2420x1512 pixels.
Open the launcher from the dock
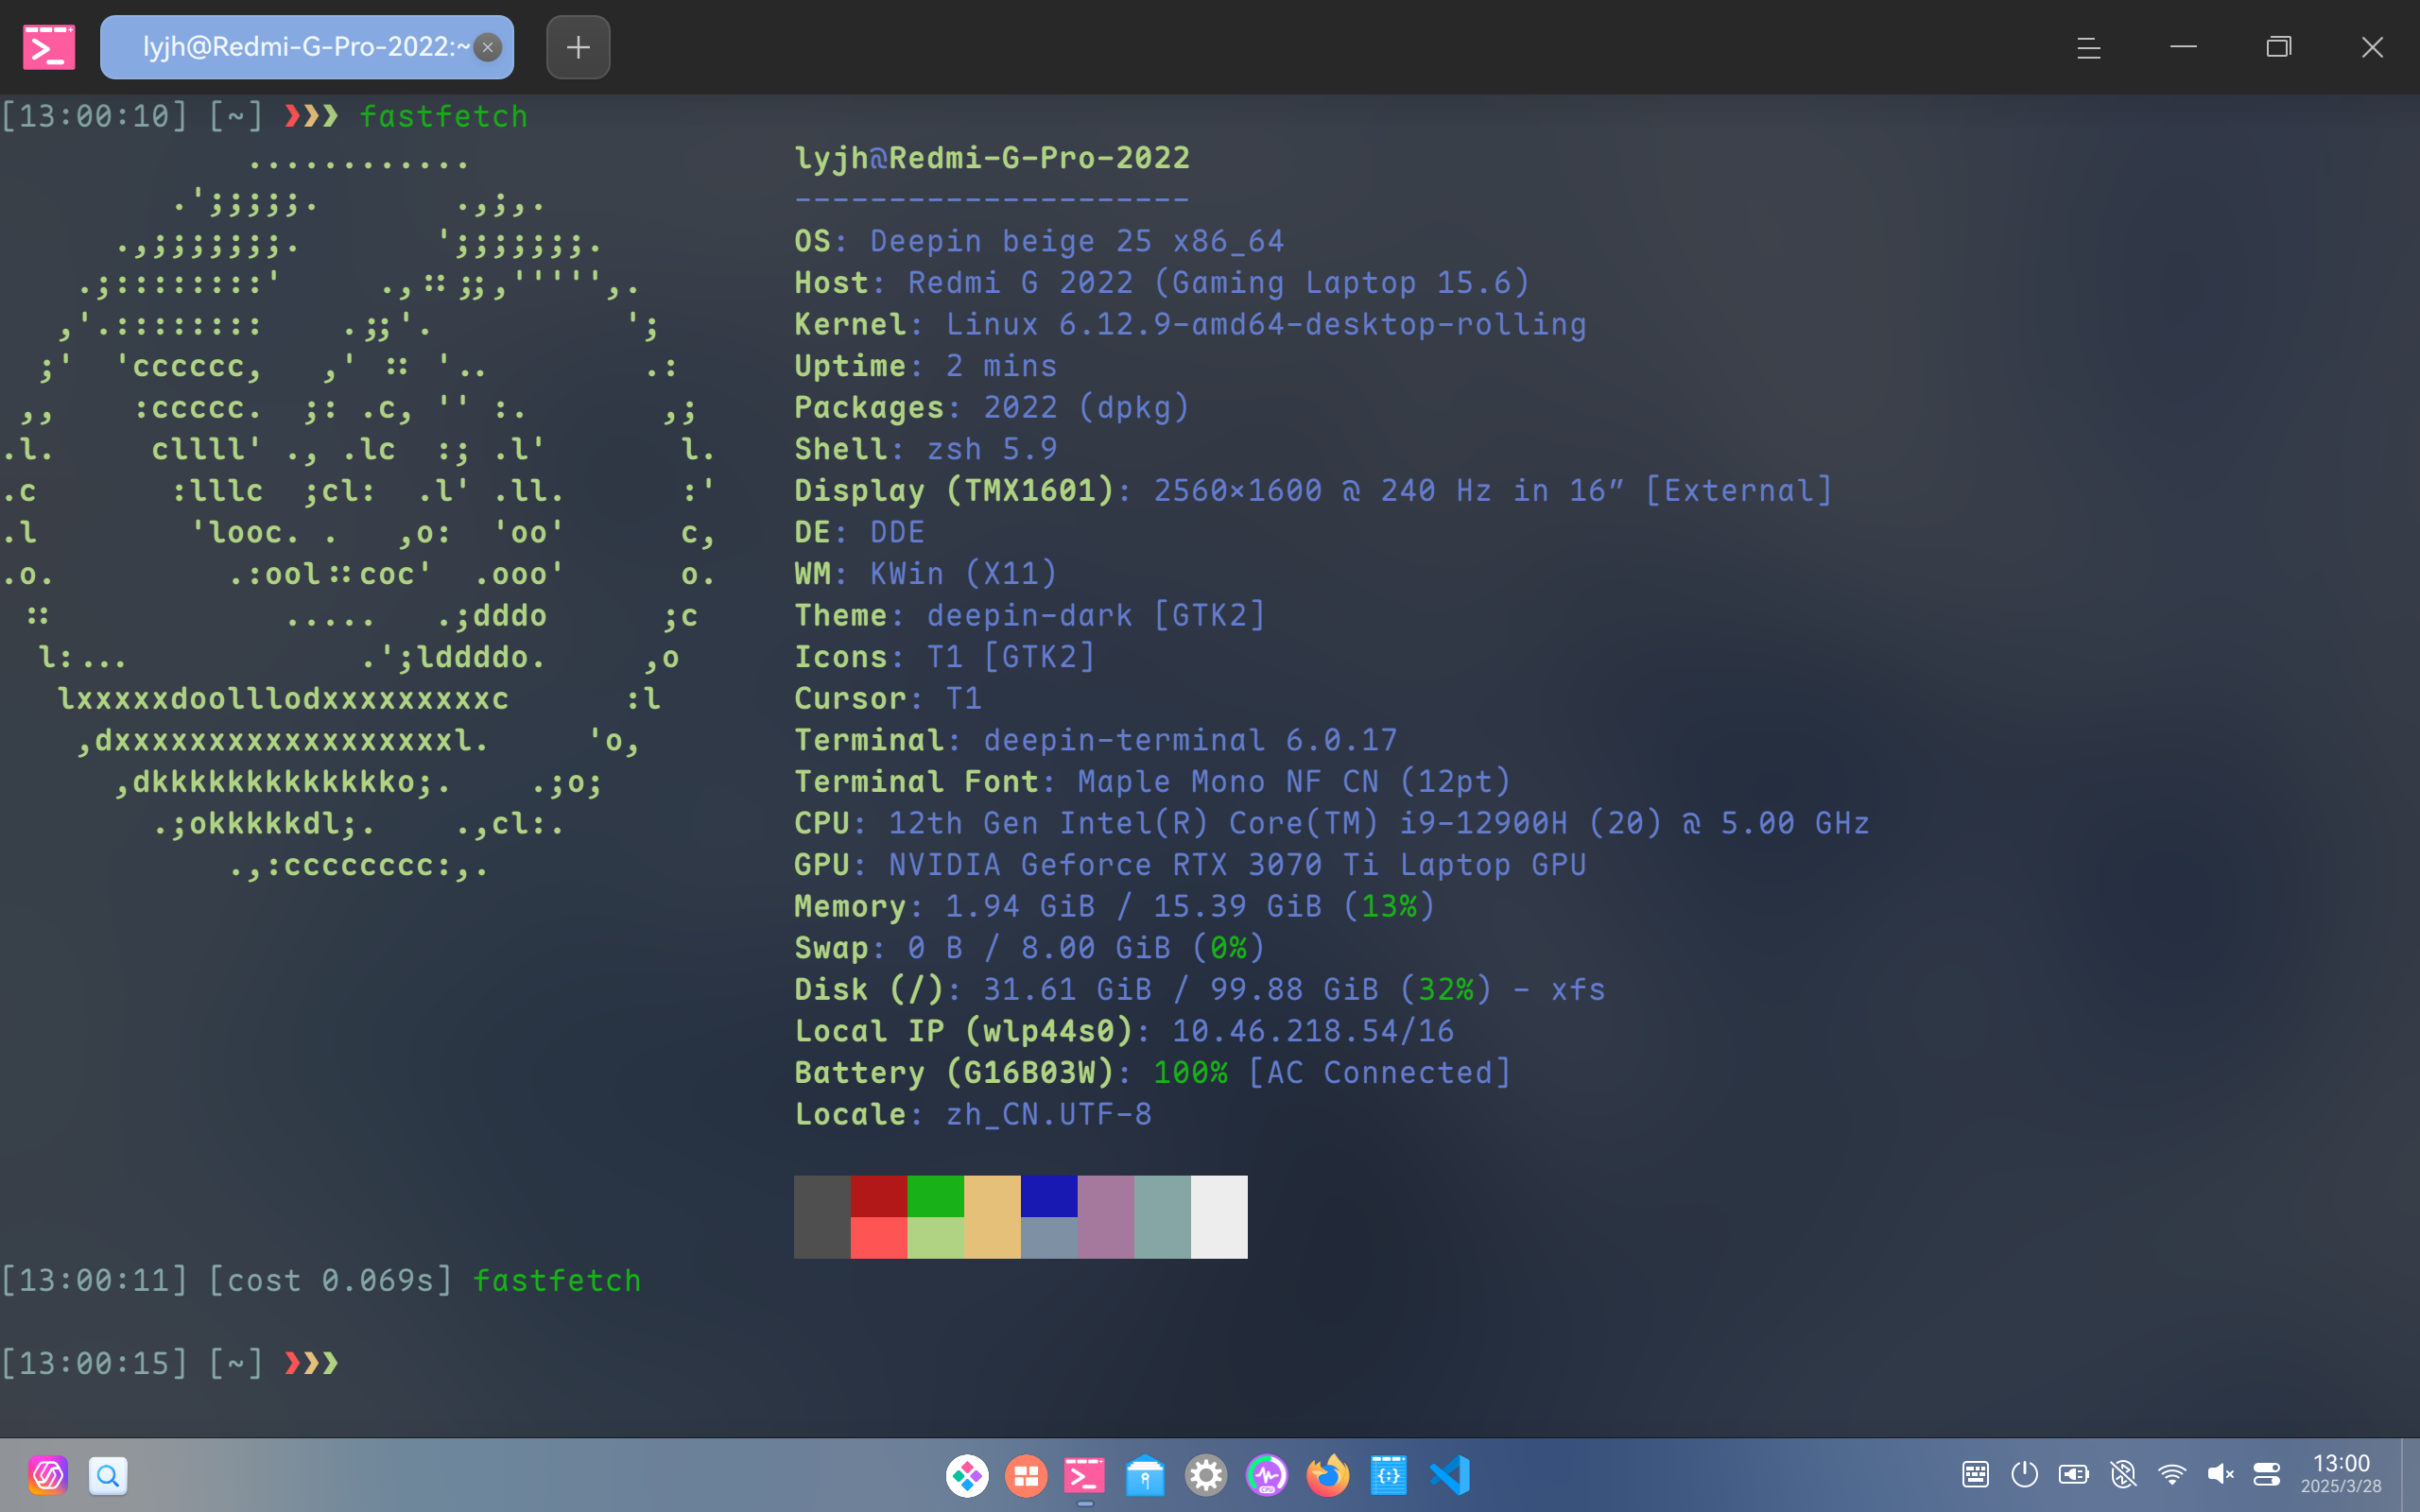tap(48, 1475)
